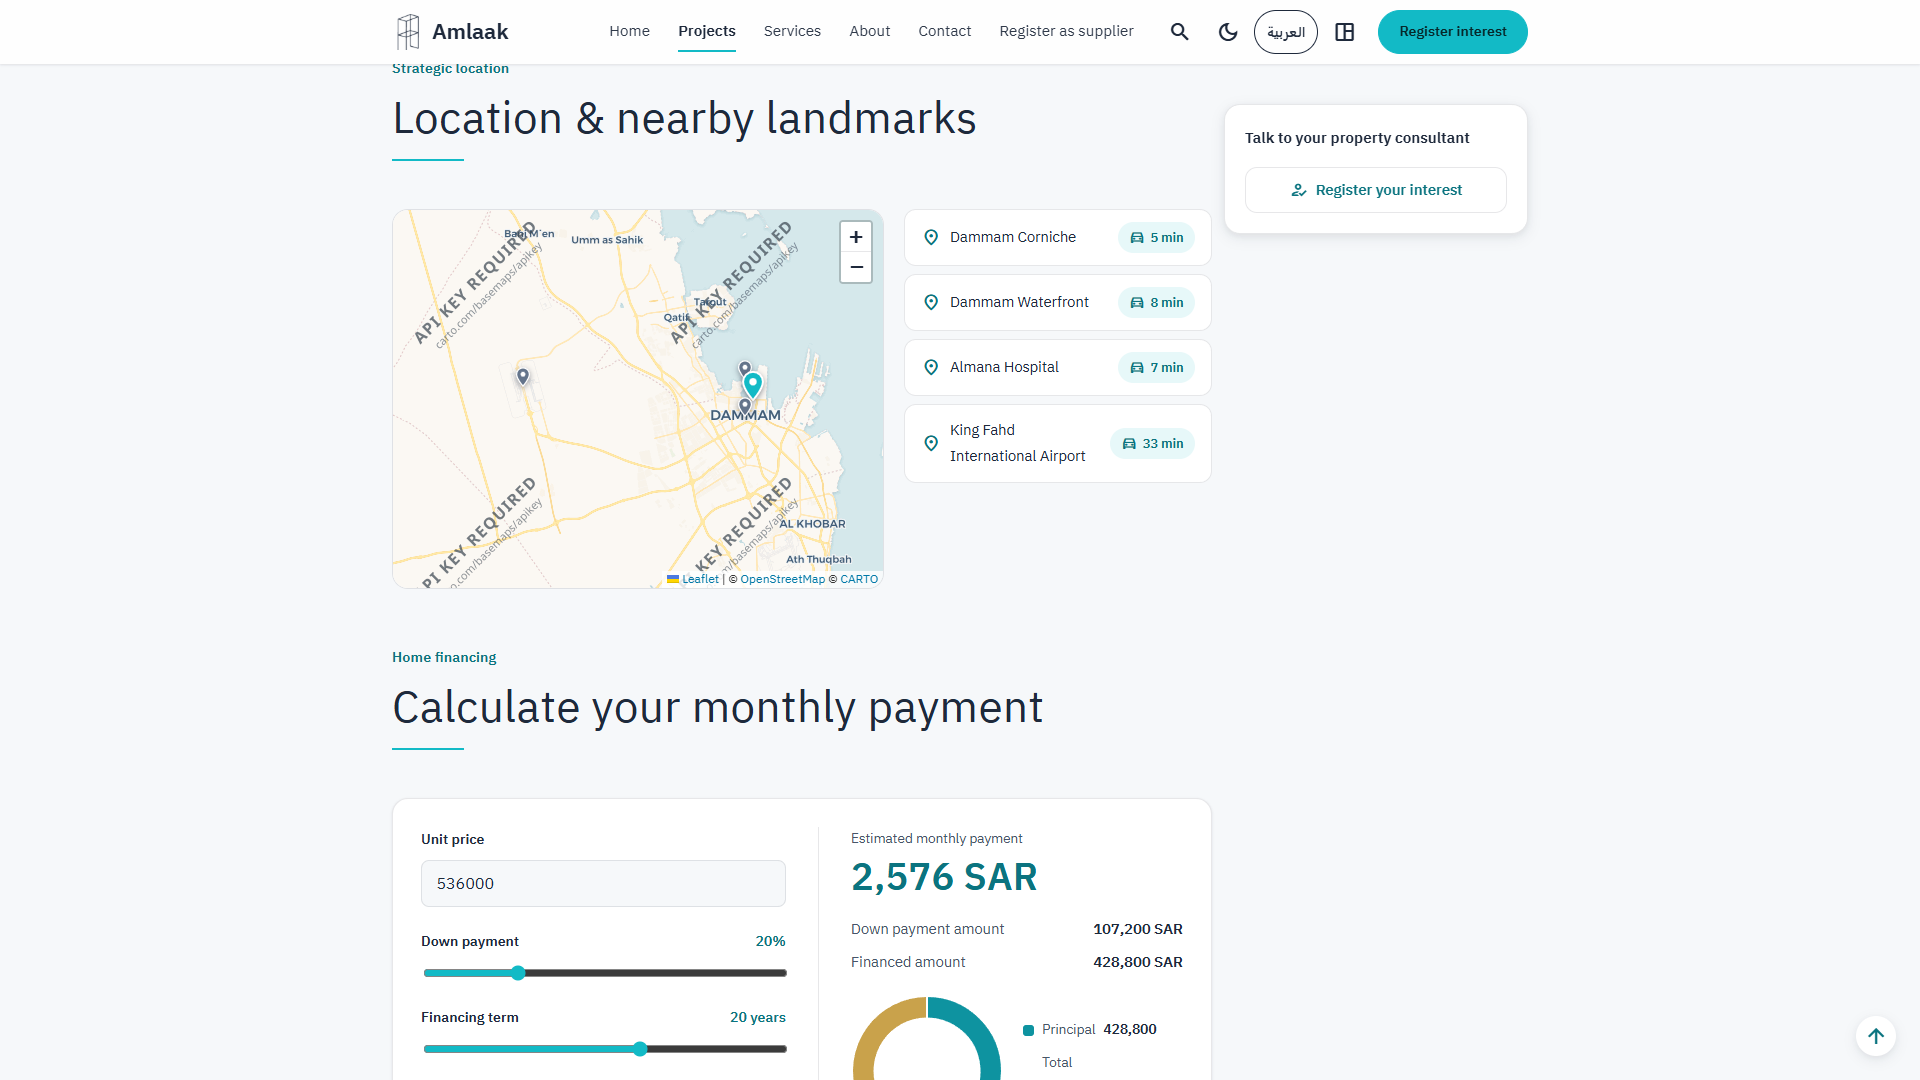The image size is (1920, 1080).
Task: Switch language to العربية
Action: pyautogui.click(x=1286, y=32)
